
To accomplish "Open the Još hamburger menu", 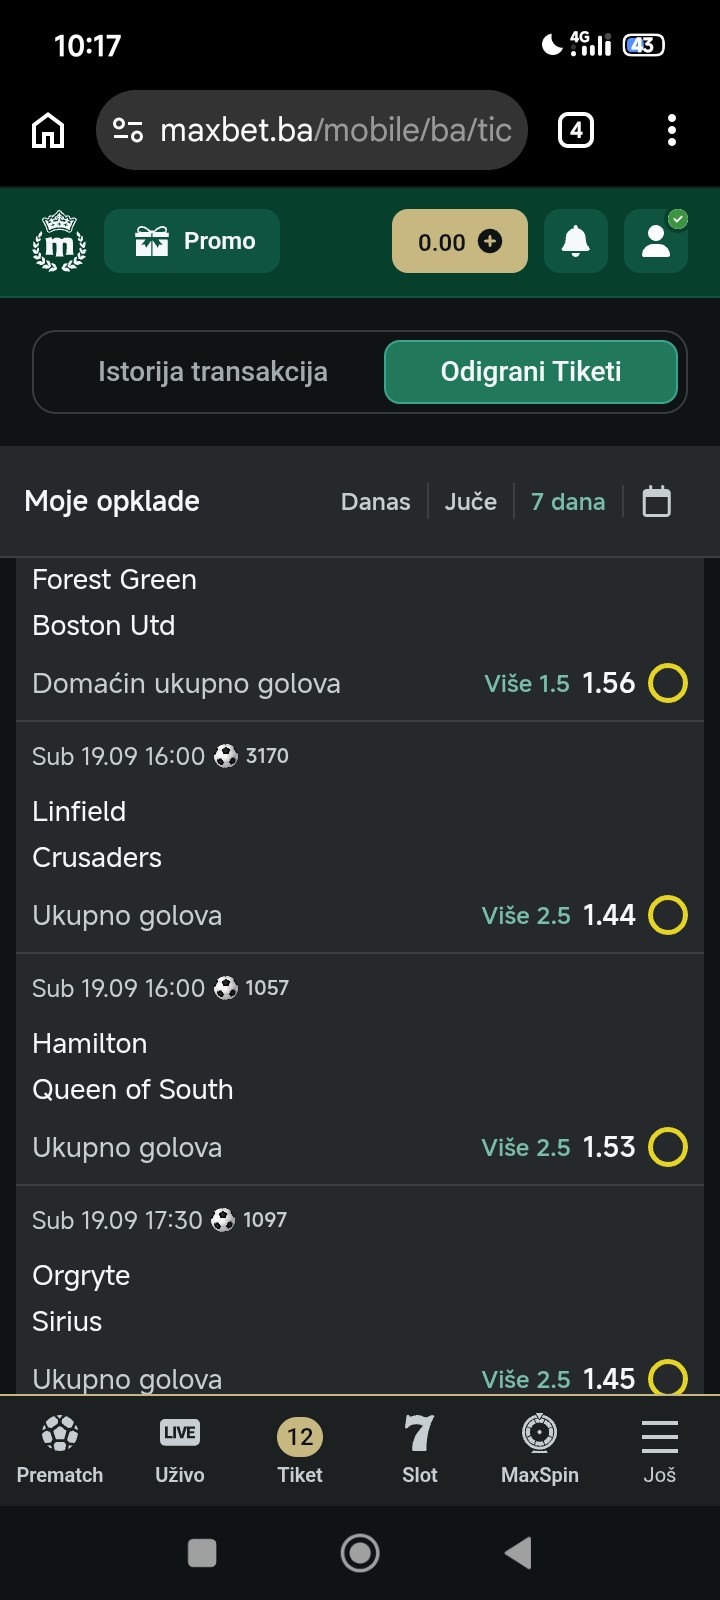I will [660, 1451].
